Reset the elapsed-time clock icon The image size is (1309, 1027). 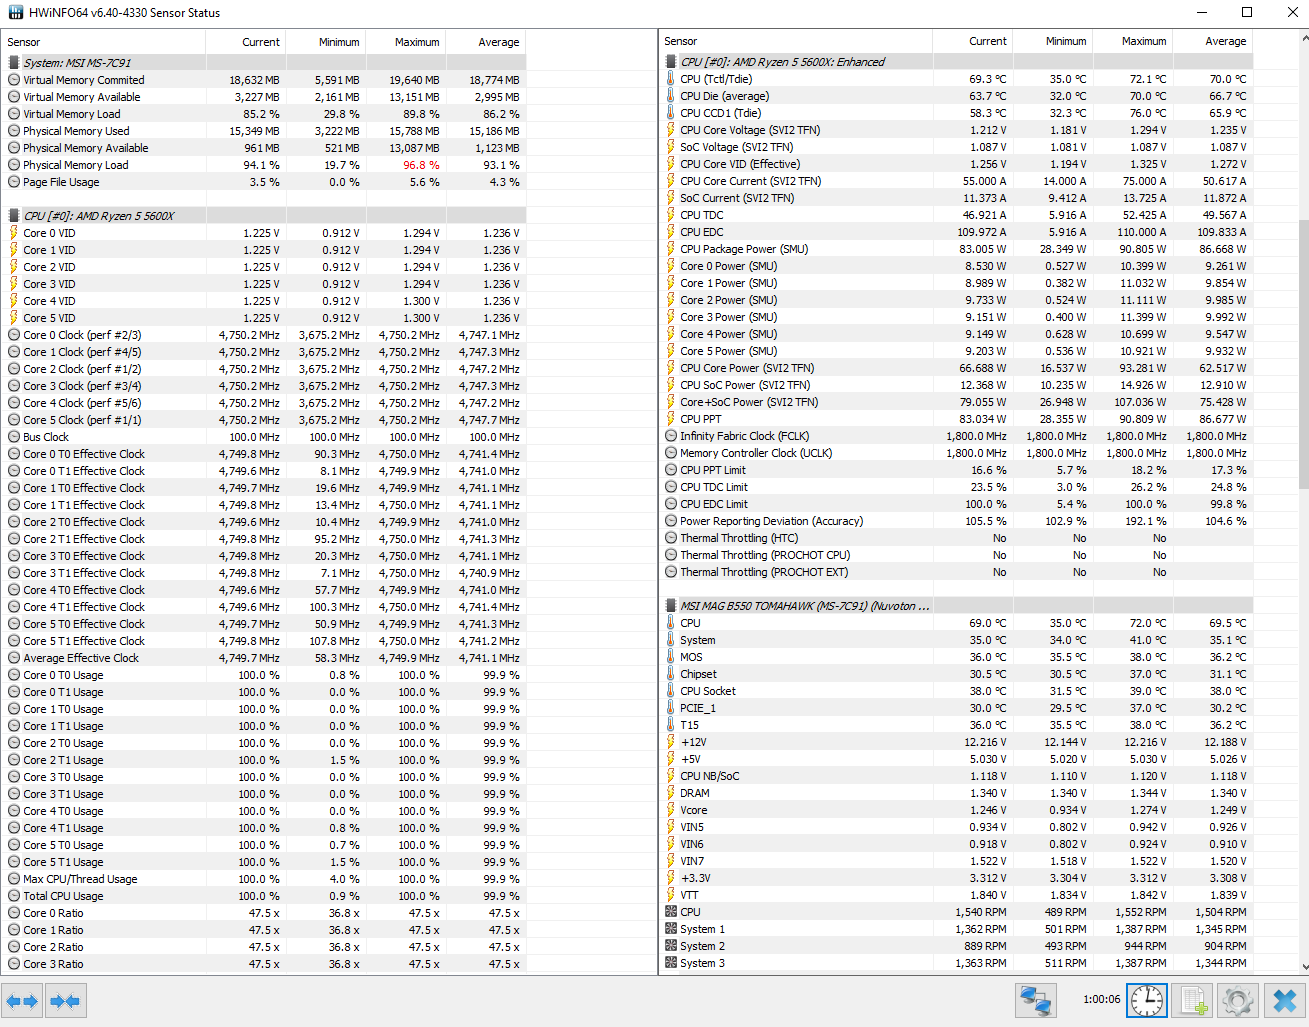(x=1146, y=1000)
